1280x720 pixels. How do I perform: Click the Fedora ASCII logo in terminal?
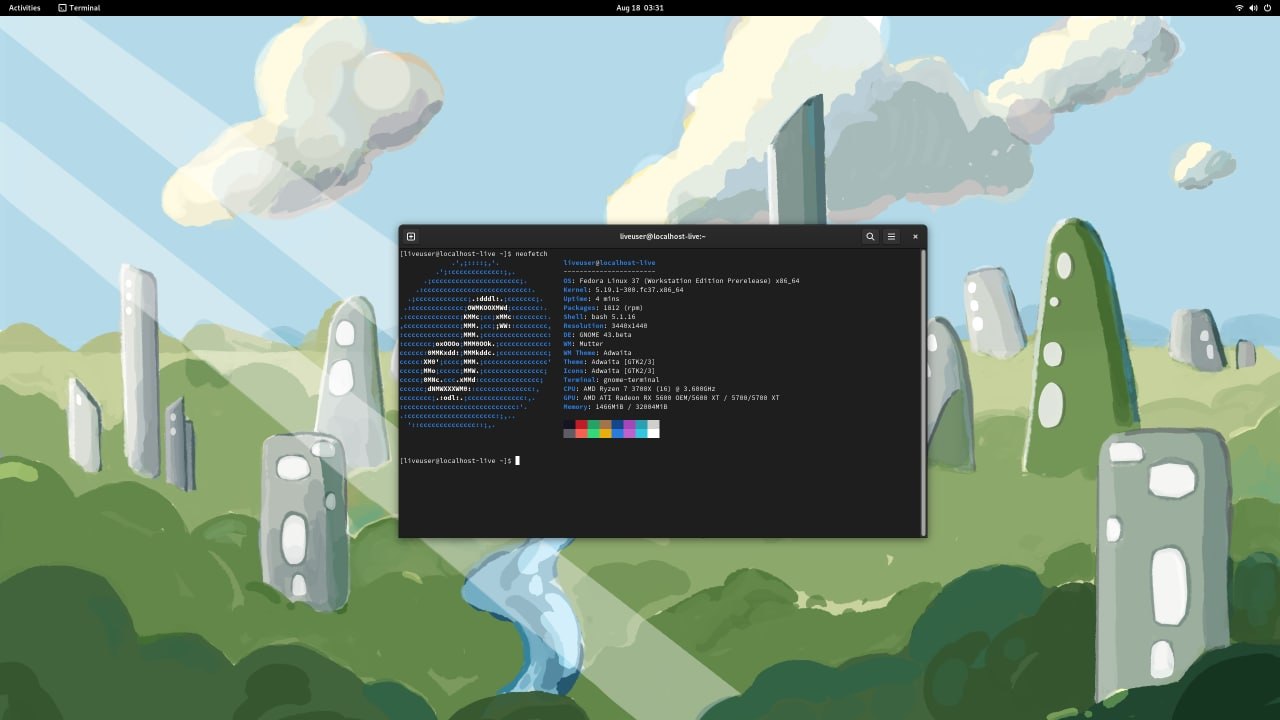[x=476, y=344]
